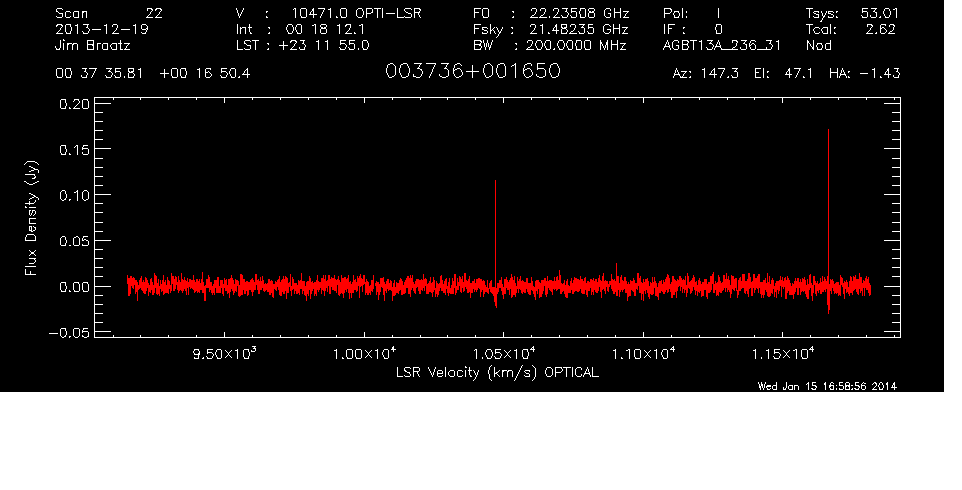Click x-axis tick label 9.50×10³
This screenshot has width=962, height=490.
pyautogui.click(x=225, y=353)
